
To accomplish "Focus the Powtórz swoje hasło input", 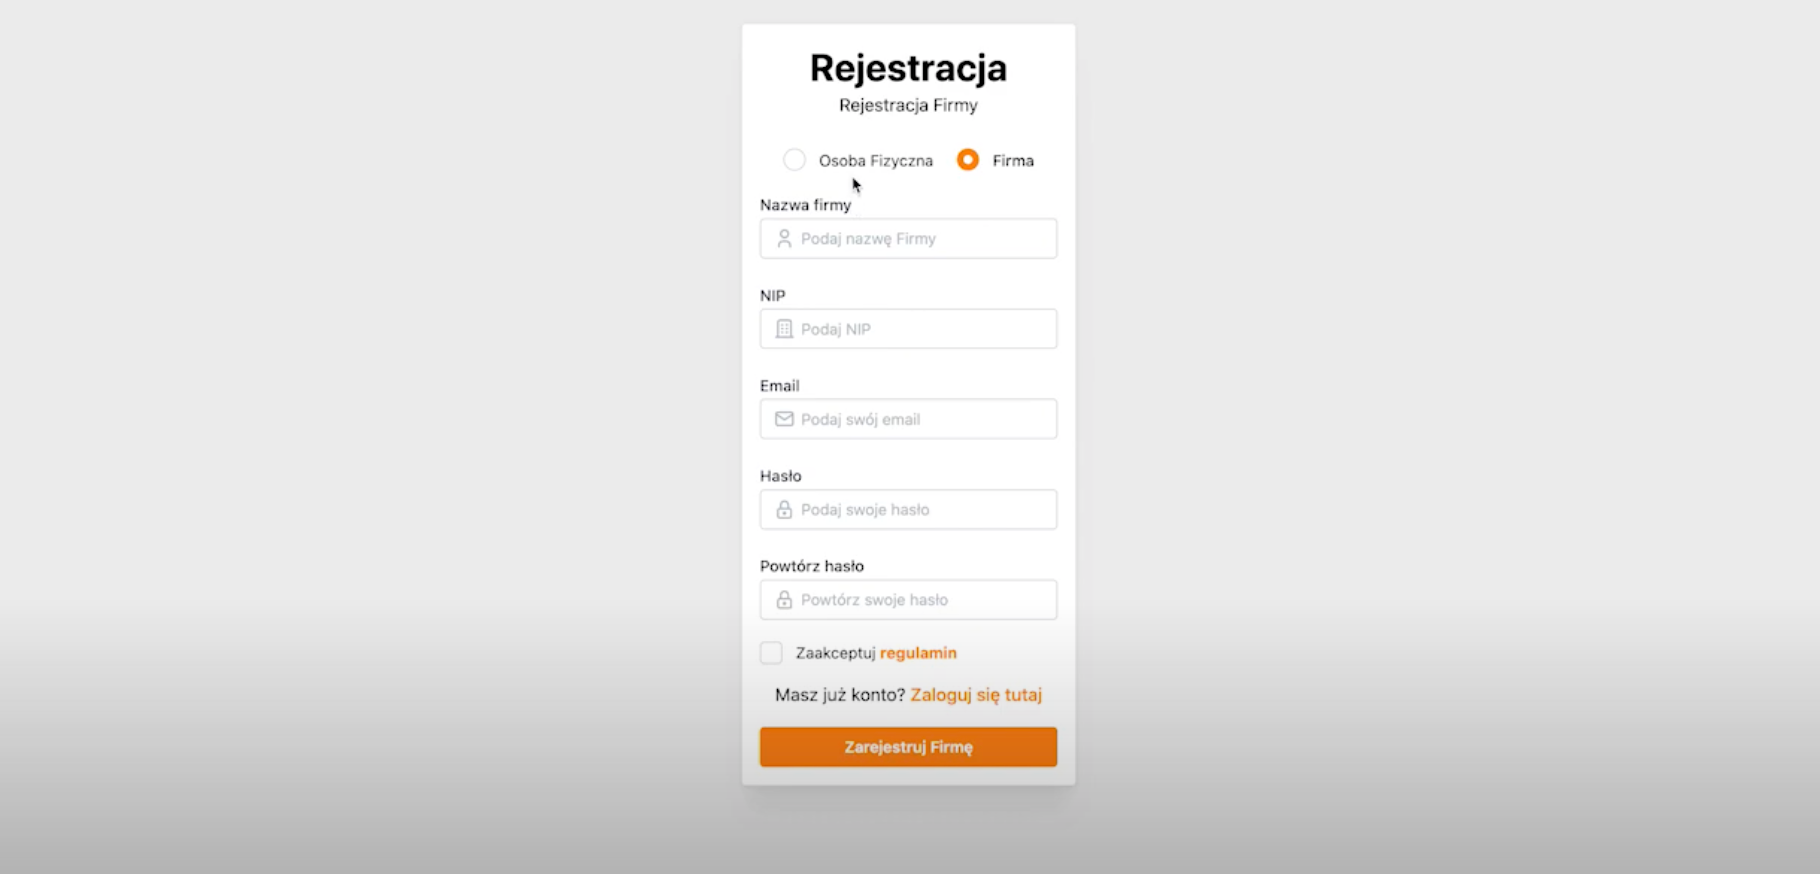I will click(920, 600).
